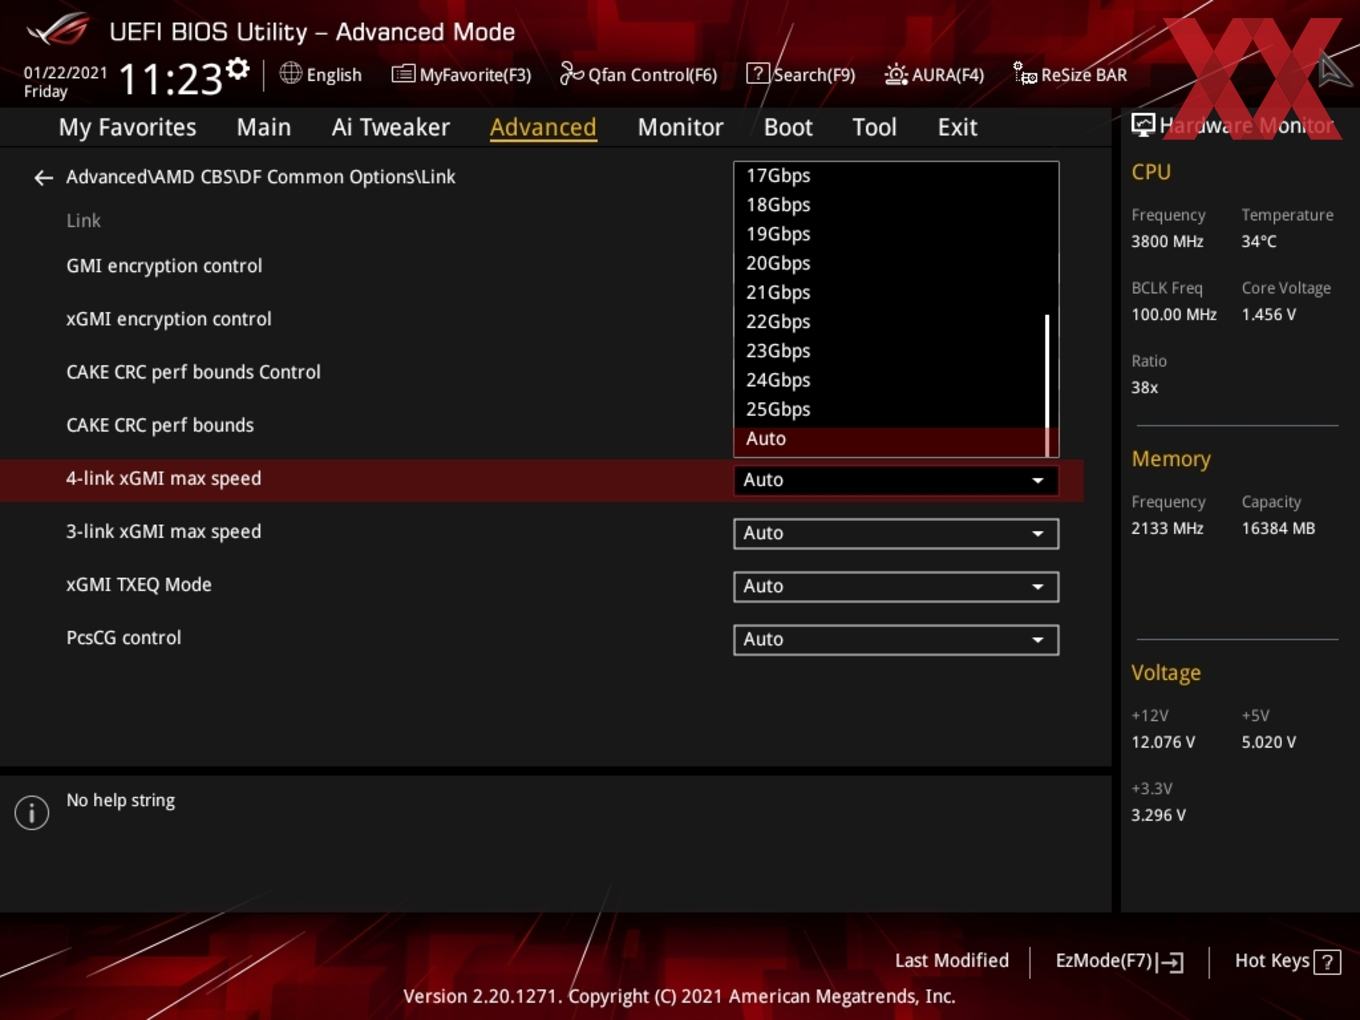
Task: Select xGMI encryption control row
Action: point(168,319)
